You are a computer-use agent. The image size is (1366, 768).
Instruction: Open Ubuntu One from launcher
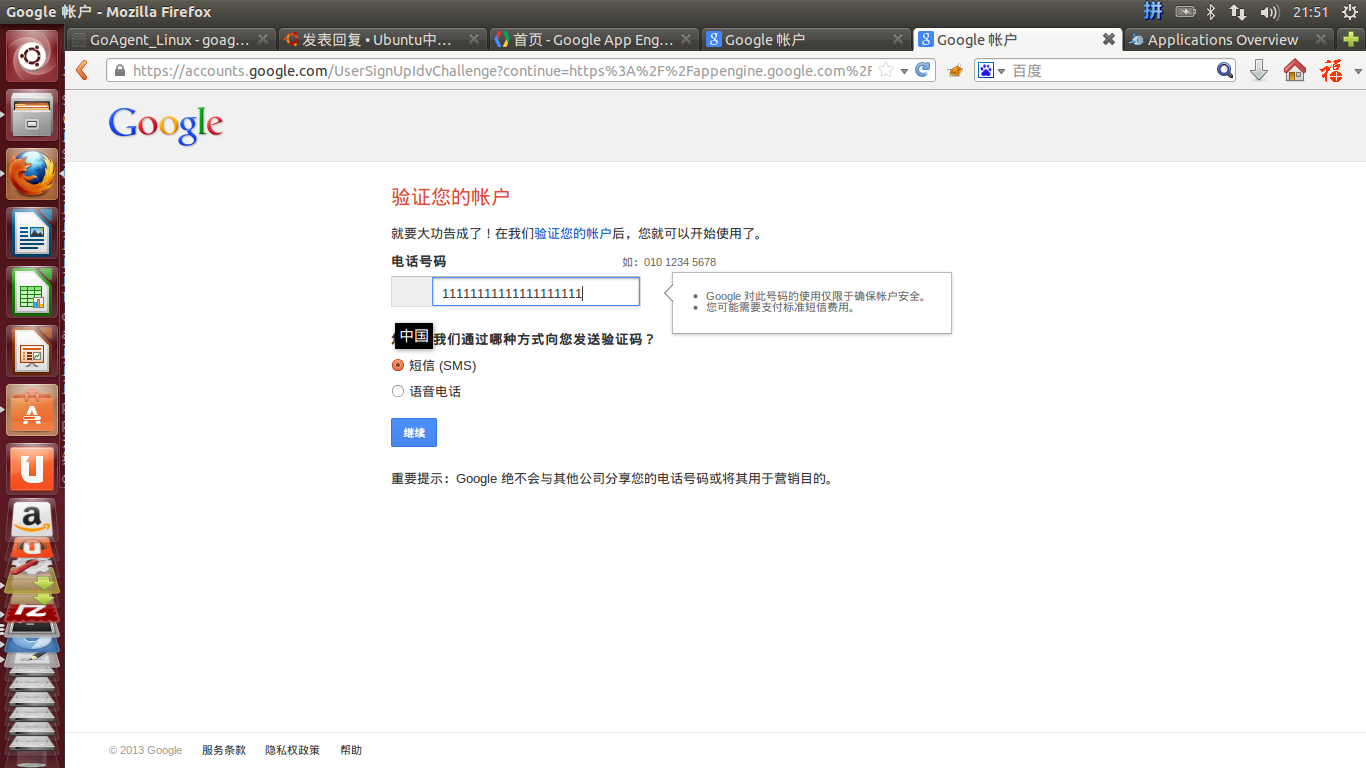point(33,469)
